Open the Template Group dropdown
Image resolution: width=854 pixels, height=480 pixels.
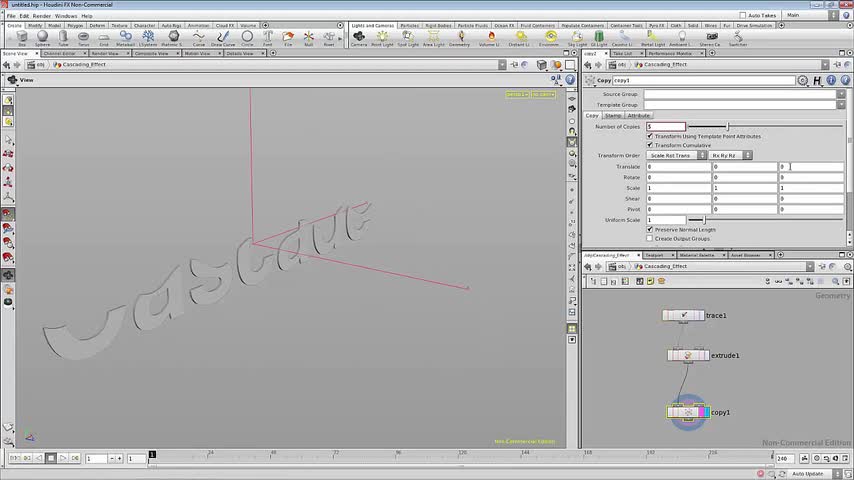[x=841, y=105]
